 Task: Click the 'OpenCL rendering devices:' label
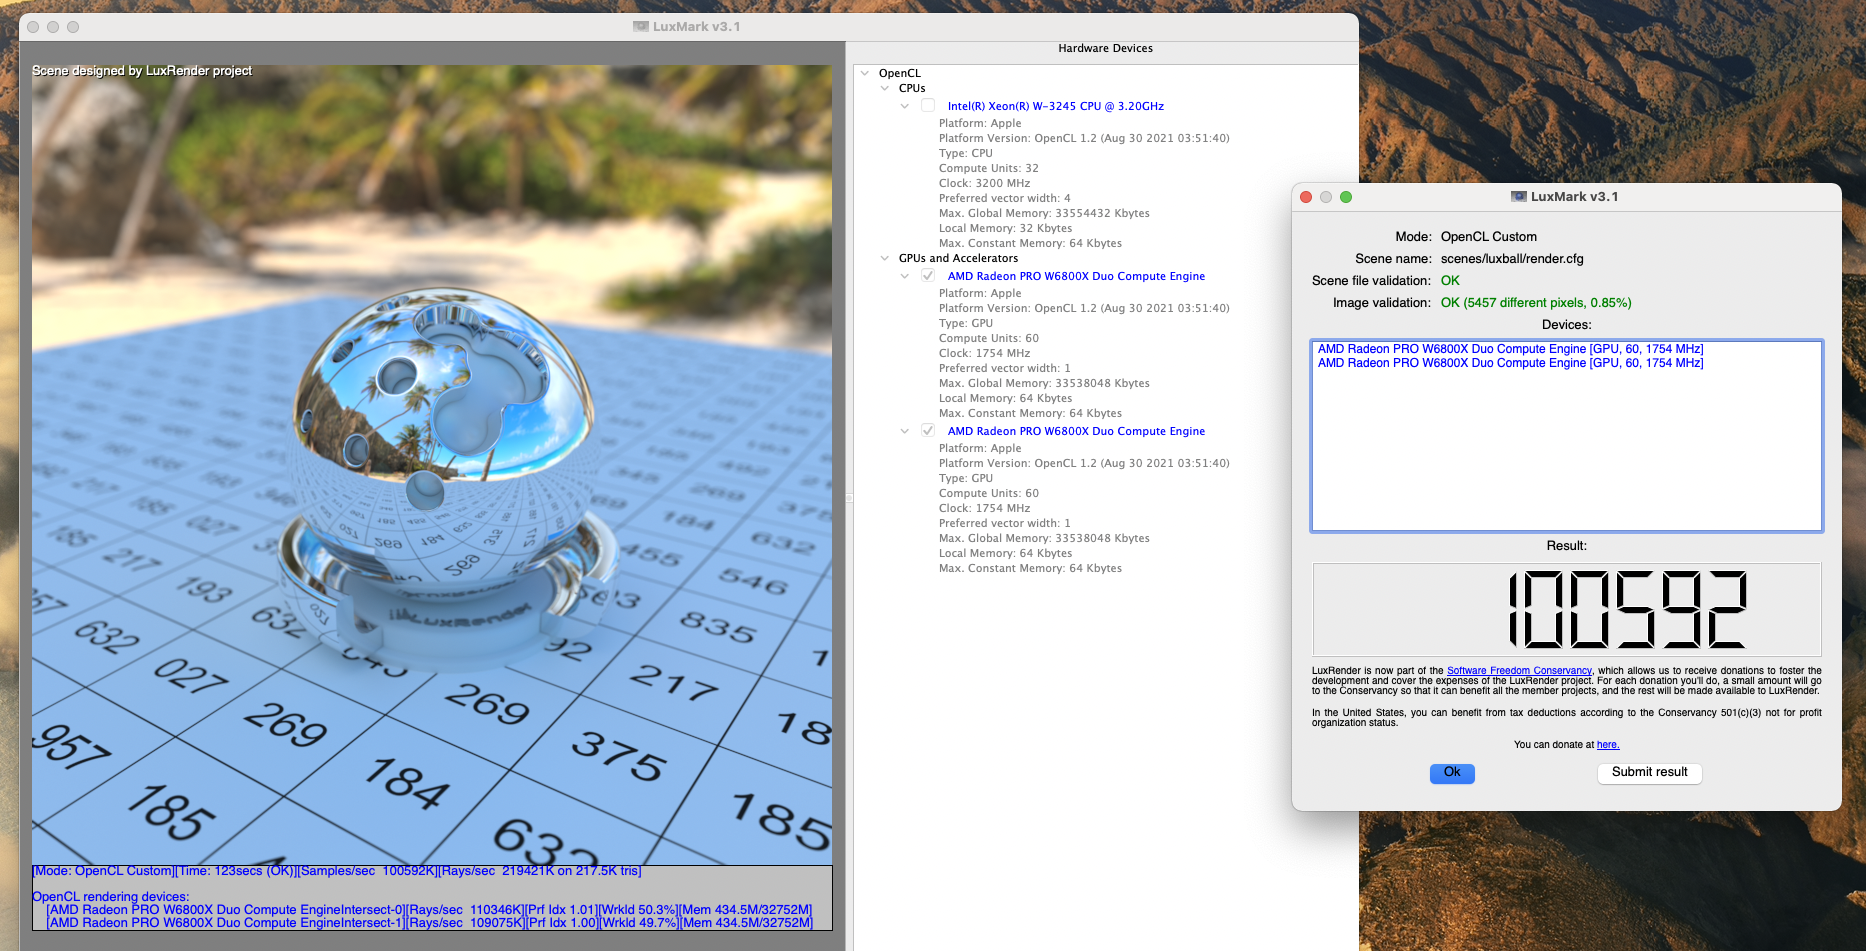pyautogui.click(x=110, y=897)
